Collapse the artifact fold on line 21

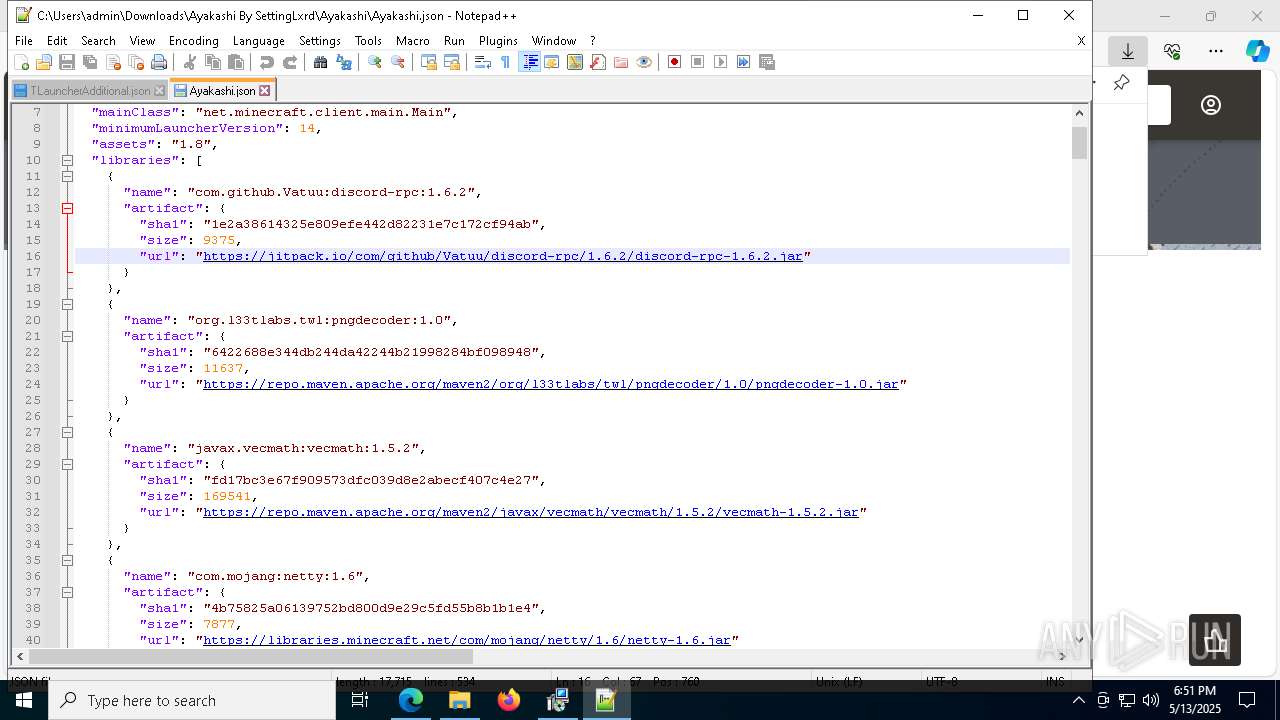[67, 336]
